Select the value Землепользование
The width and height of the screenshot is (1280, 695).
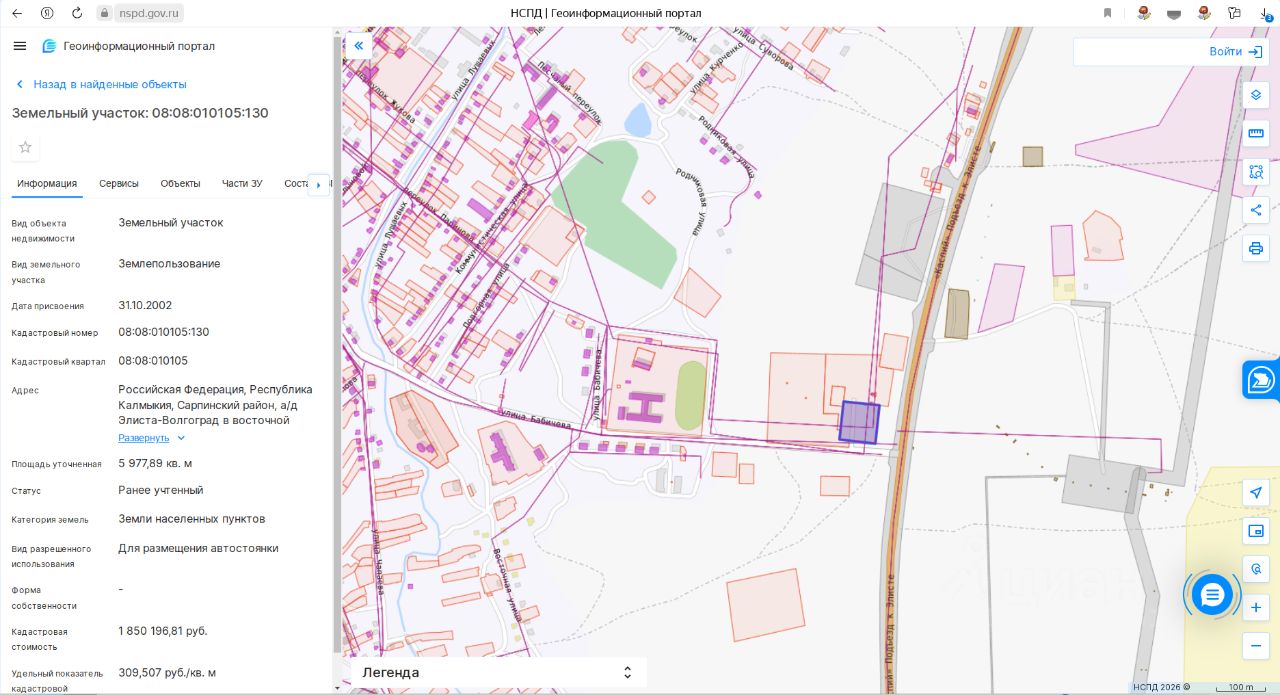pyautogui.click(x=169, y=264)
